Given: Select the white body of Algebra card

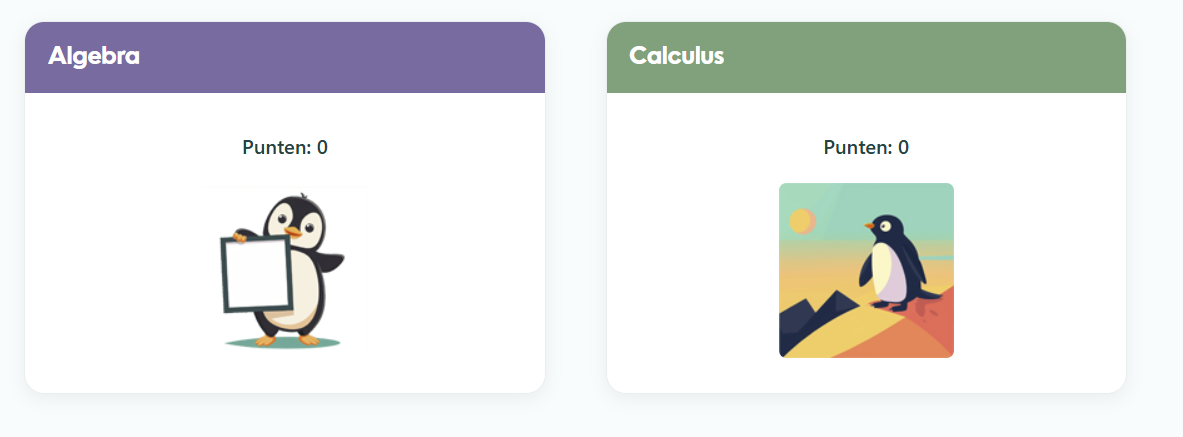Looking at the screenshot, I should click(285, 243).
